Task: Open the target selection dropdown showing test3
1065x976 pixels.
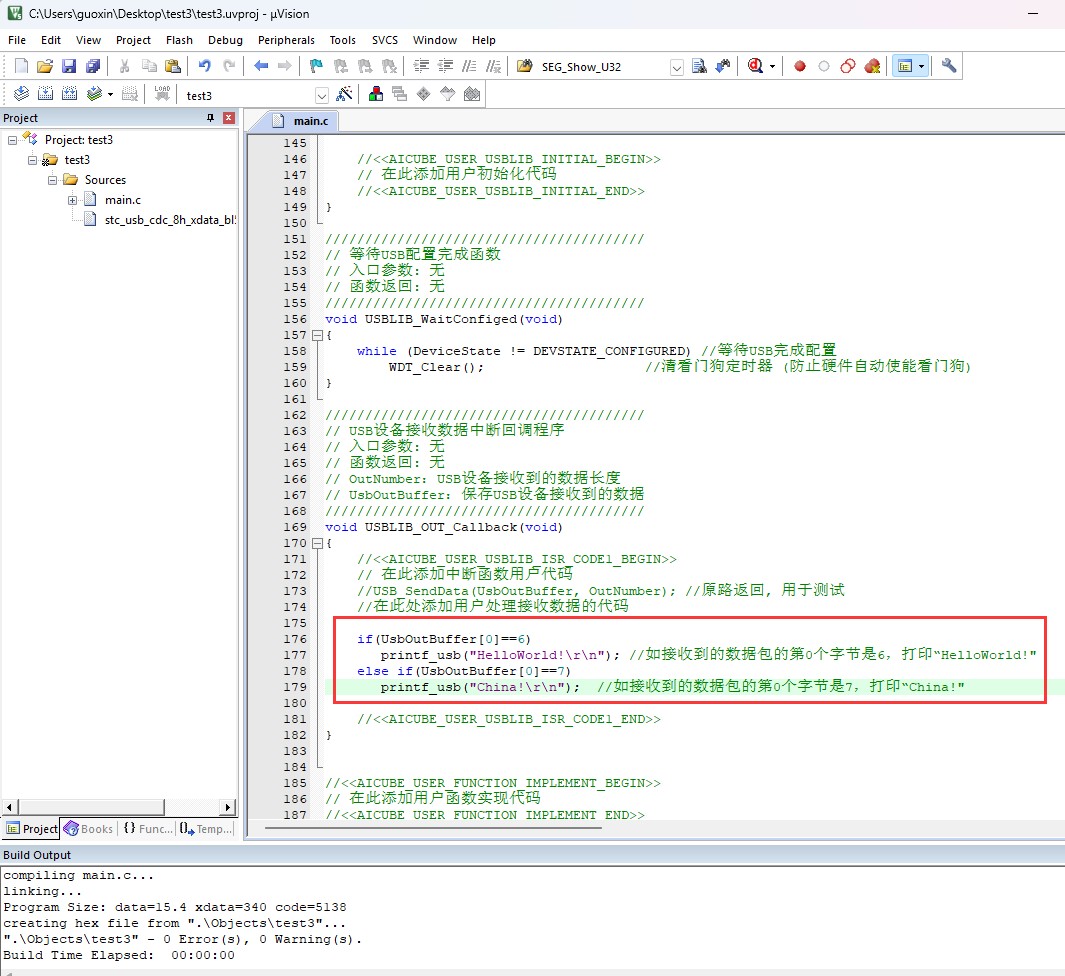Action: (322, 96)
